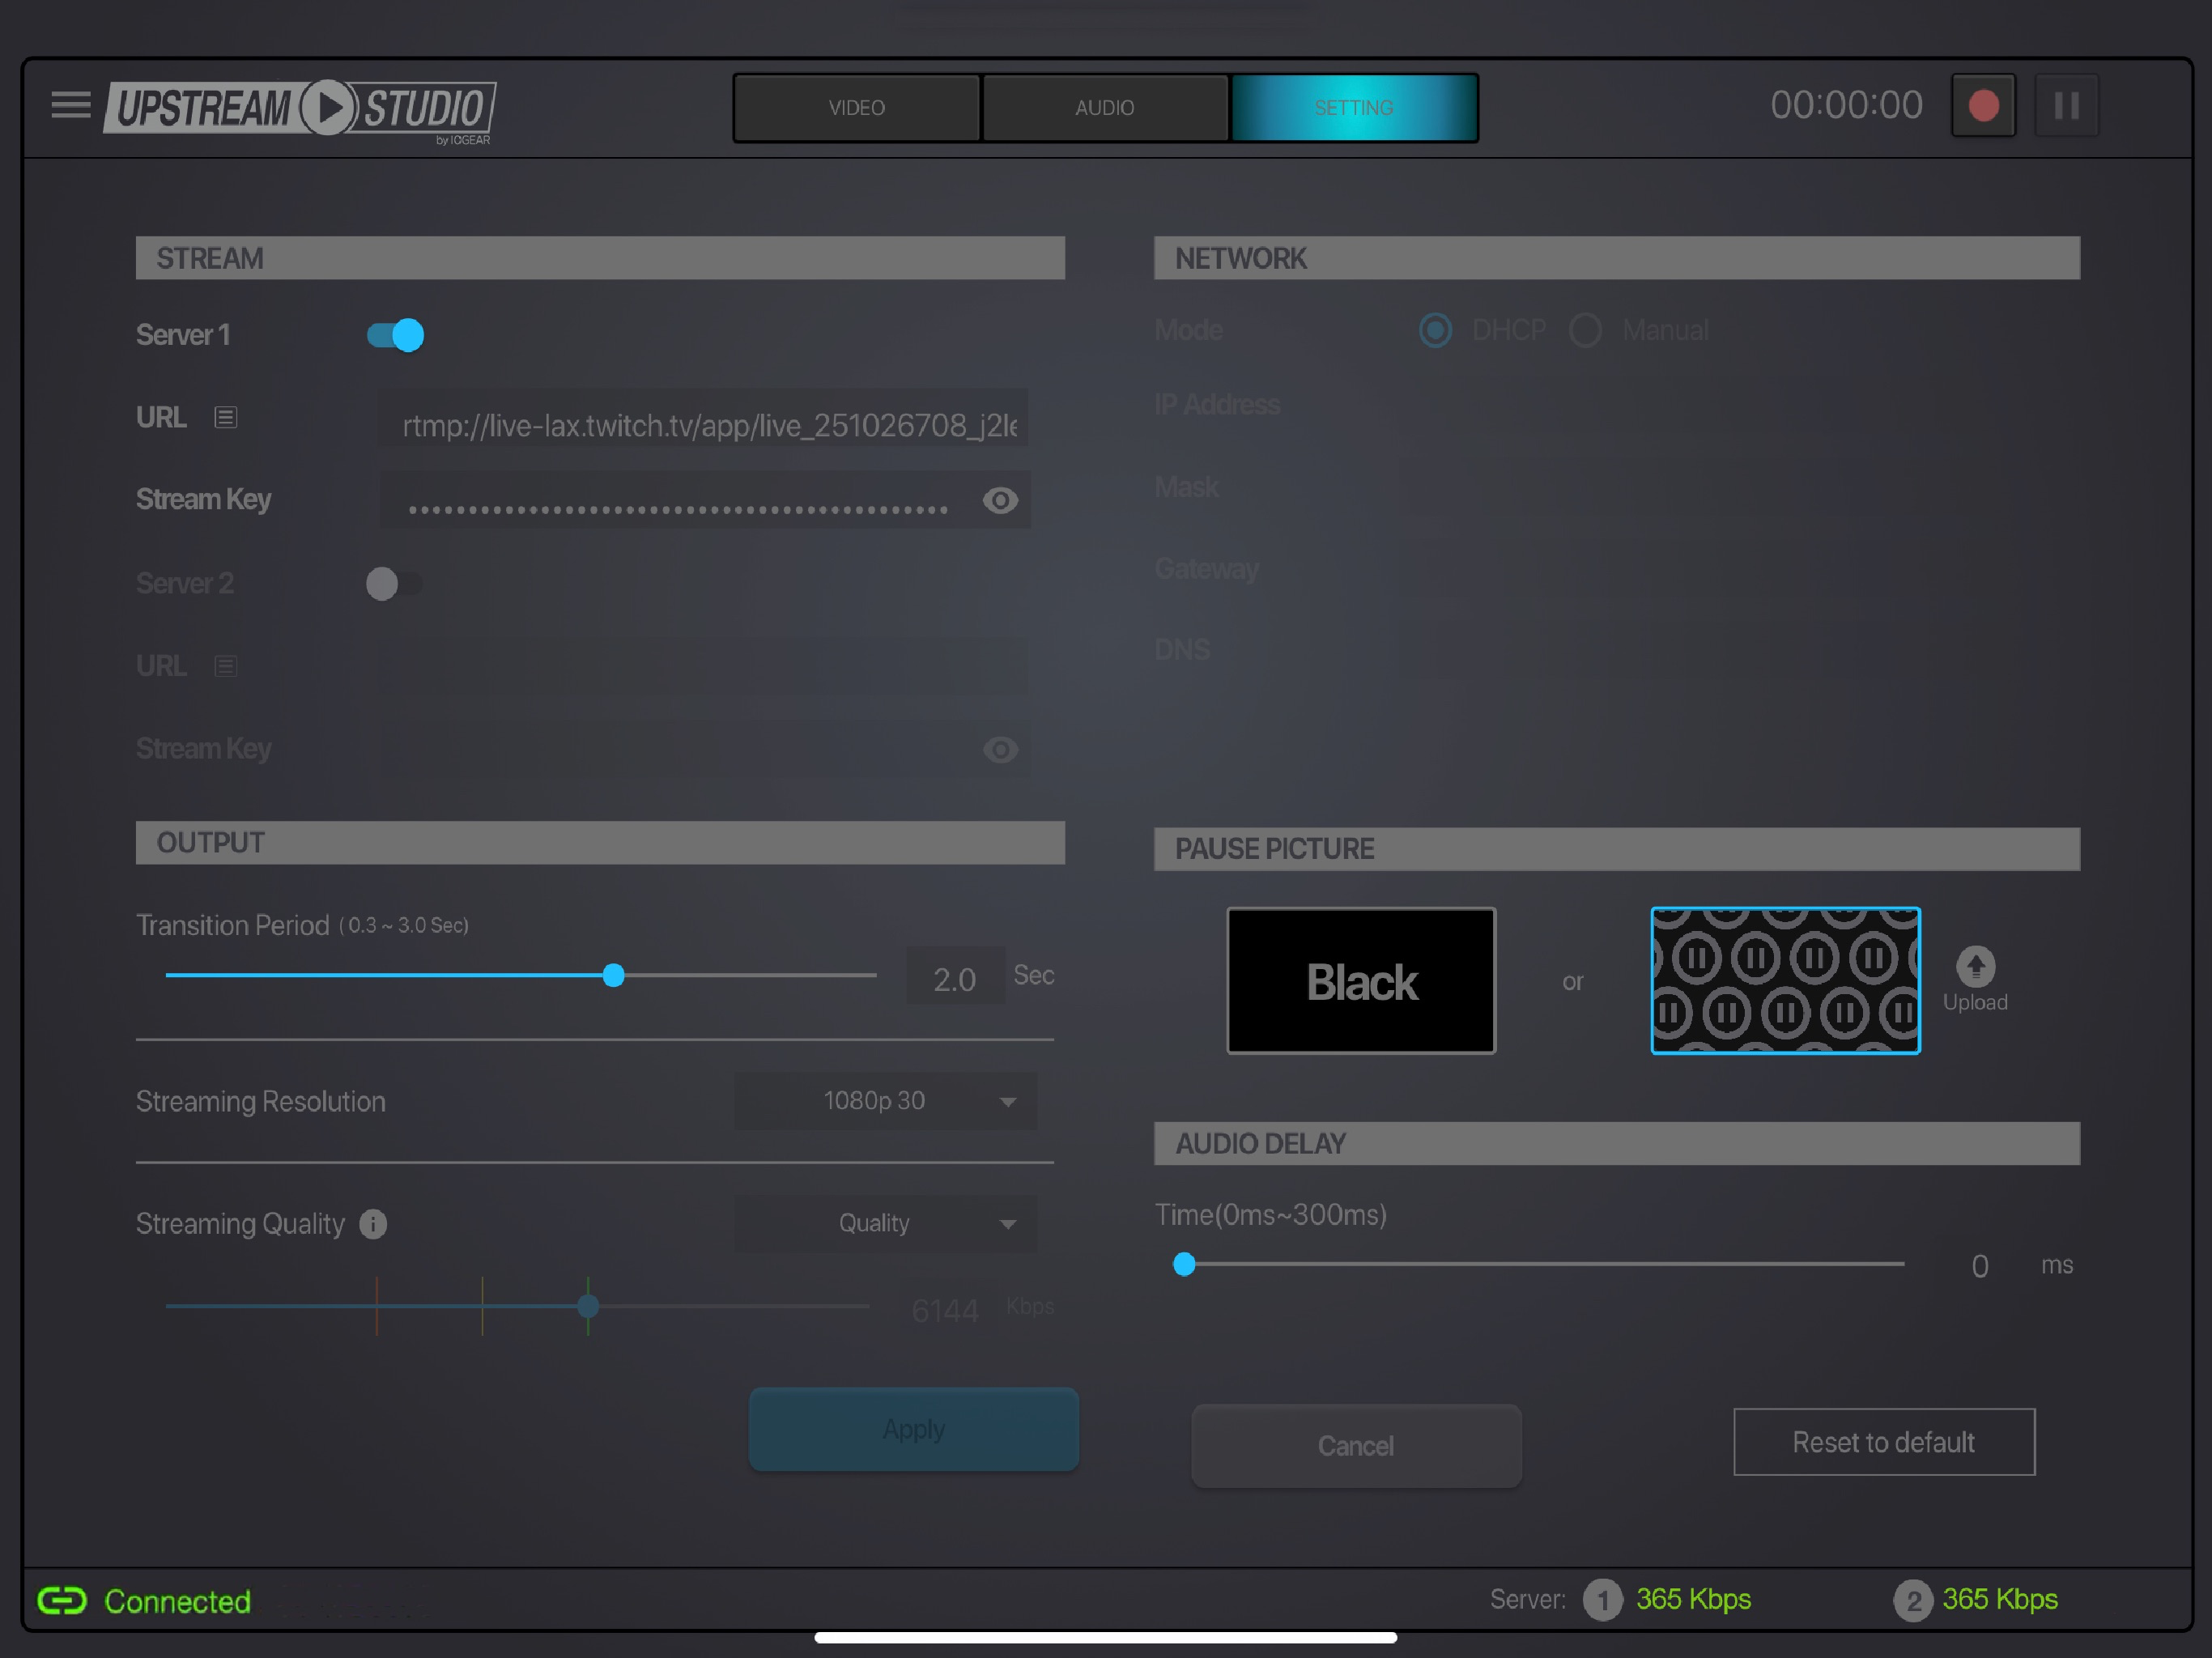Click the Audio Delay slider handle
Image resolution: width=2212 pixels, height=1658 pixels.
coord(1184,1265)
